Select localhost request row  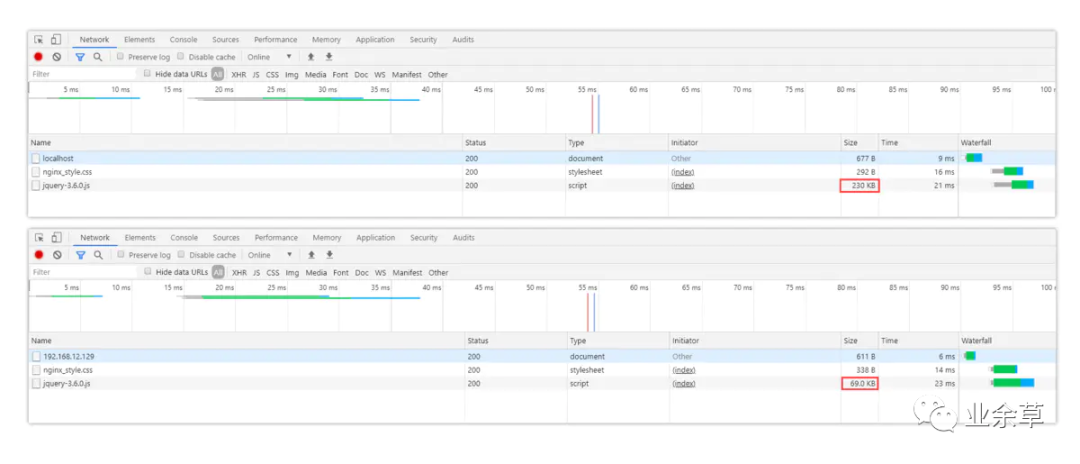(541, 158)
